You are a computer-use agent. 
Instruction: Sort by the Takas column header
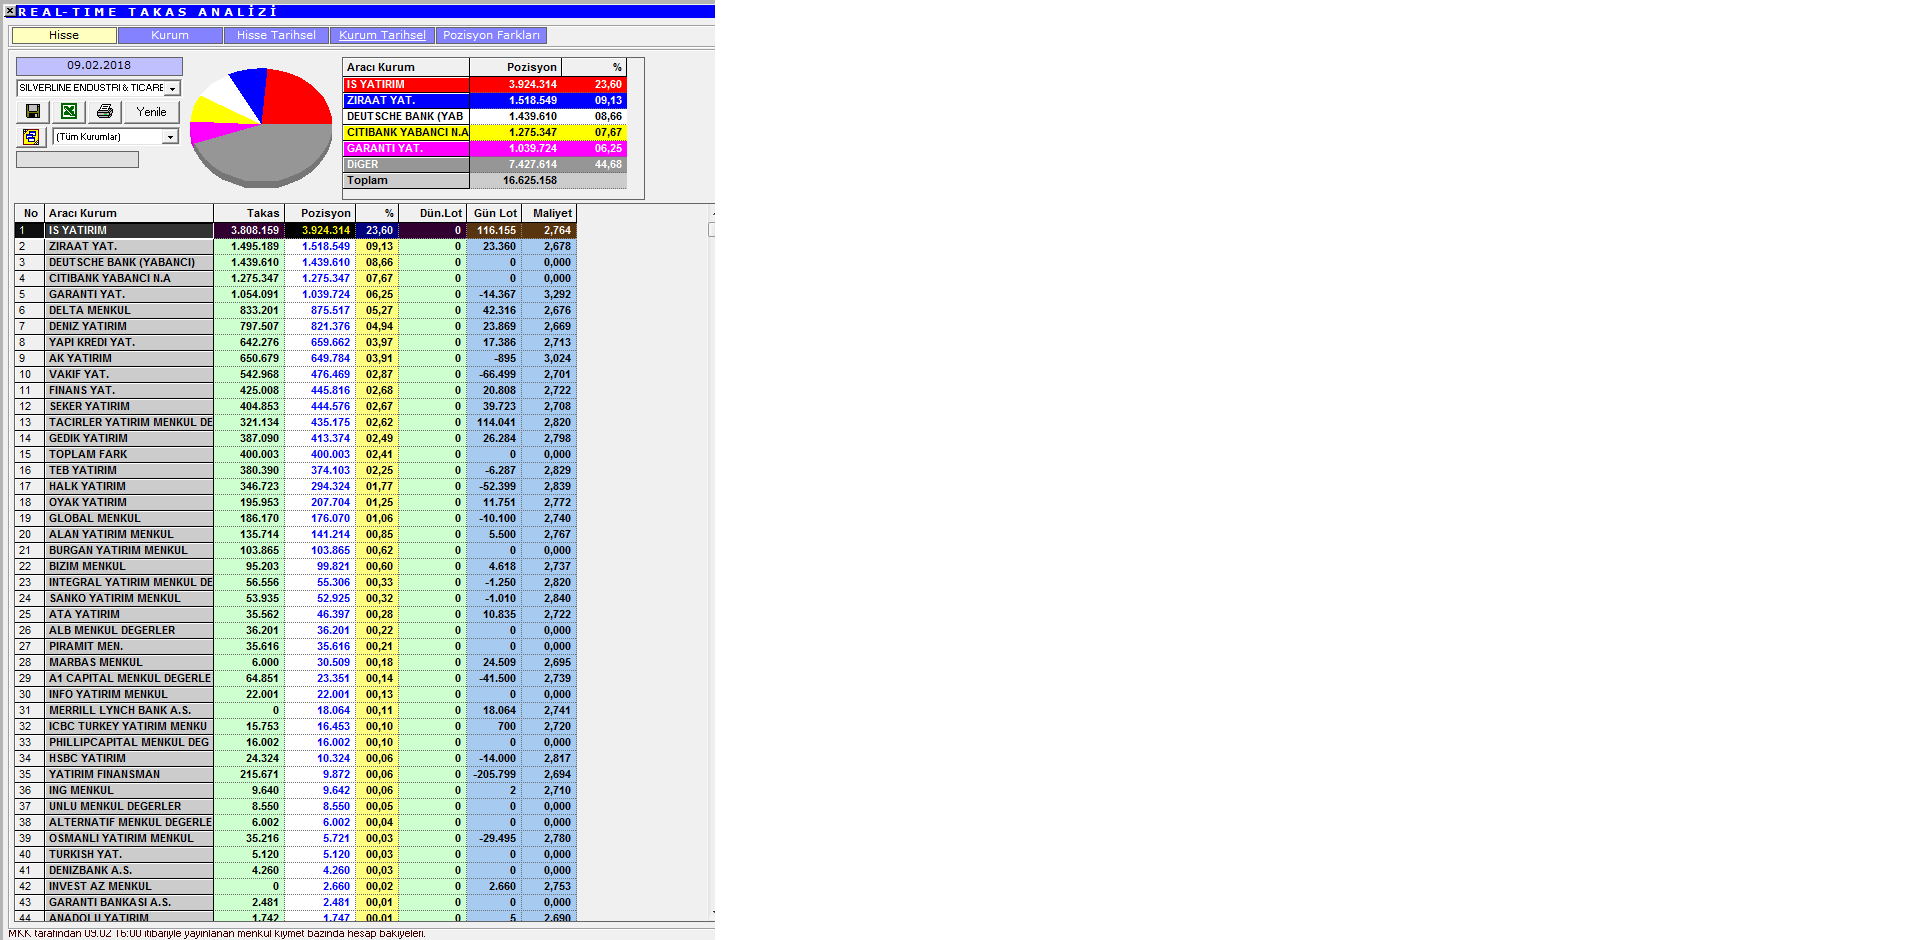click(x=249, y=213)
